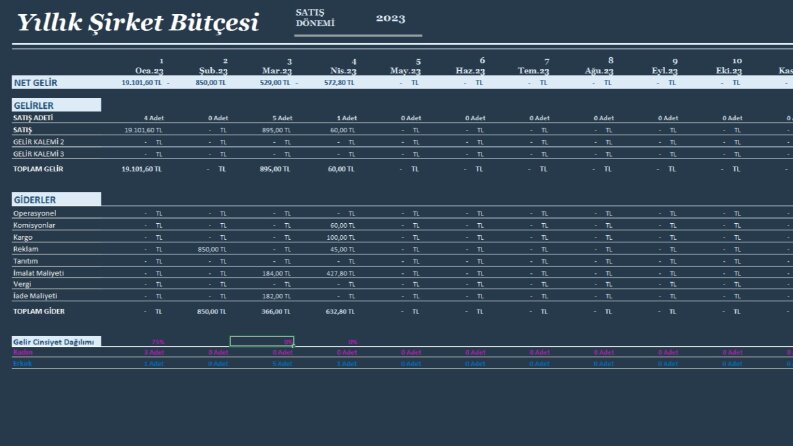
Task: Select SATIŞ value 895,00 TL for Mar.23
Action: [x=276, y=130]
